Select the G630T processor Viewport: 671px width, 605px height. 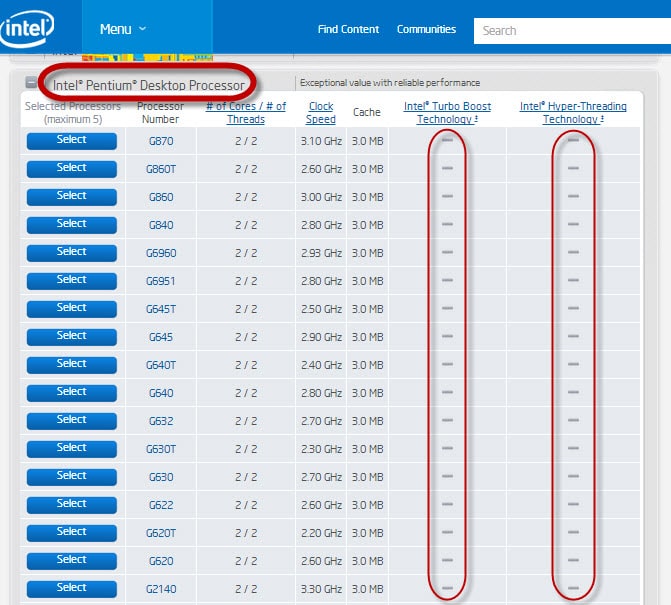click(72, 449)
